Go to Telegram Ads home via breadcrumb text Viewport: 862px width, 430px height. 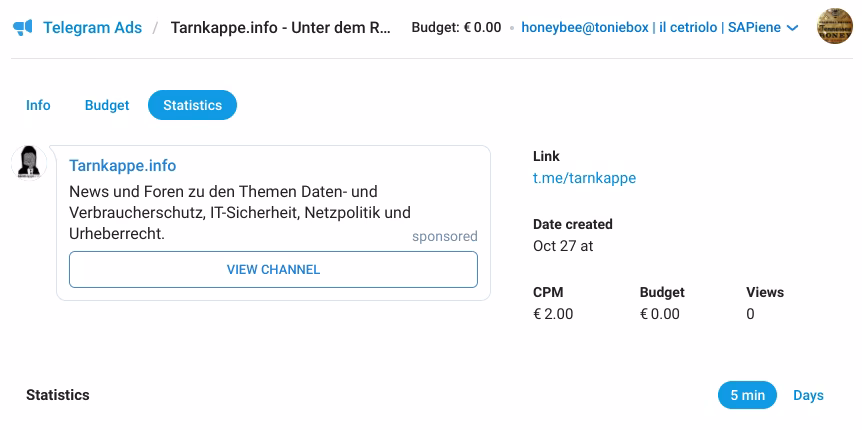[92, 28]
